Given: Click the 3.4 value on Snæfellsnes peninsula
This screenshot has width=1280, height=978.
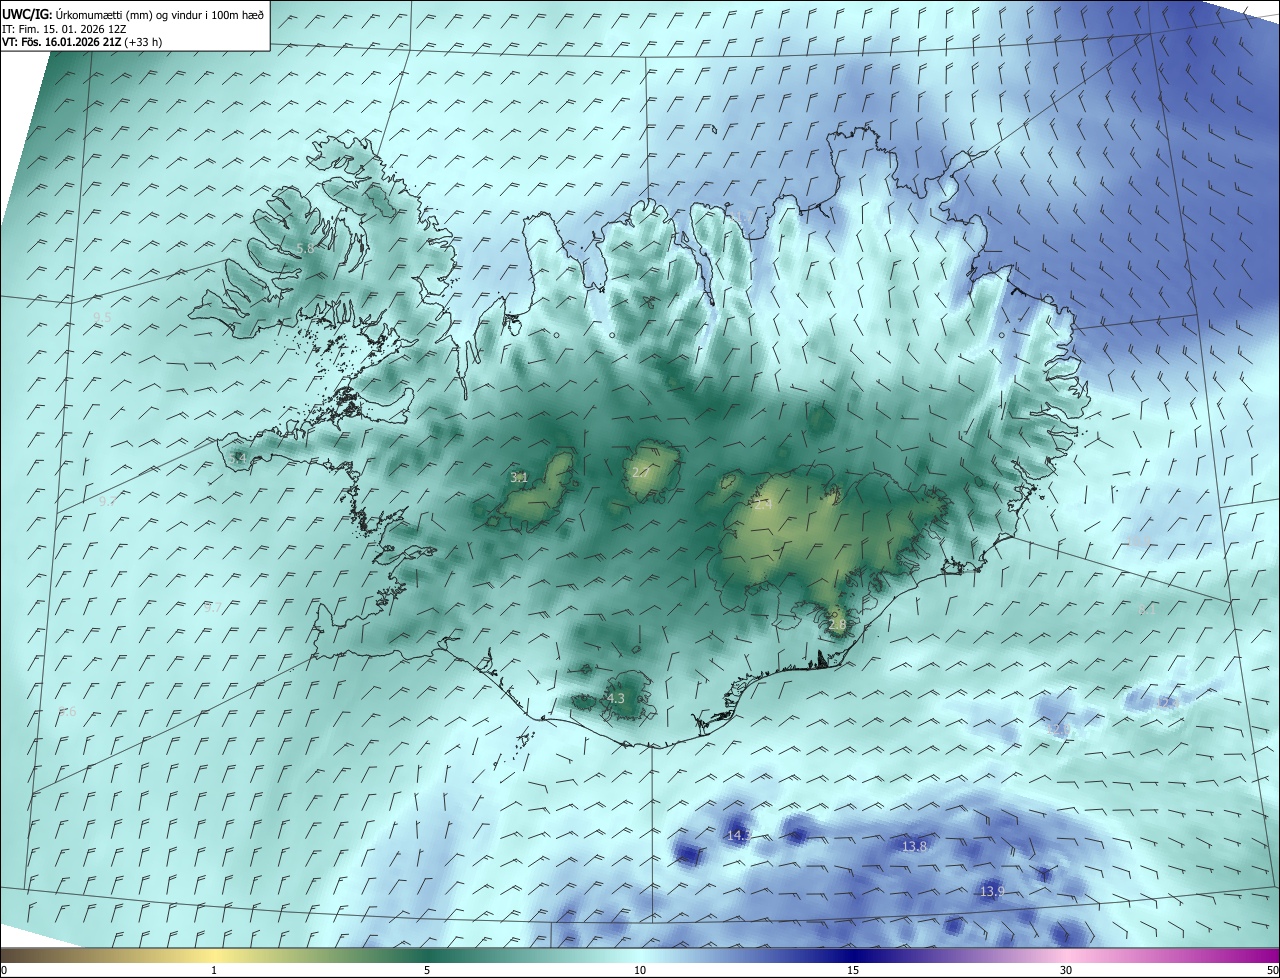Looking at the screenshot, I should [238, 458].
